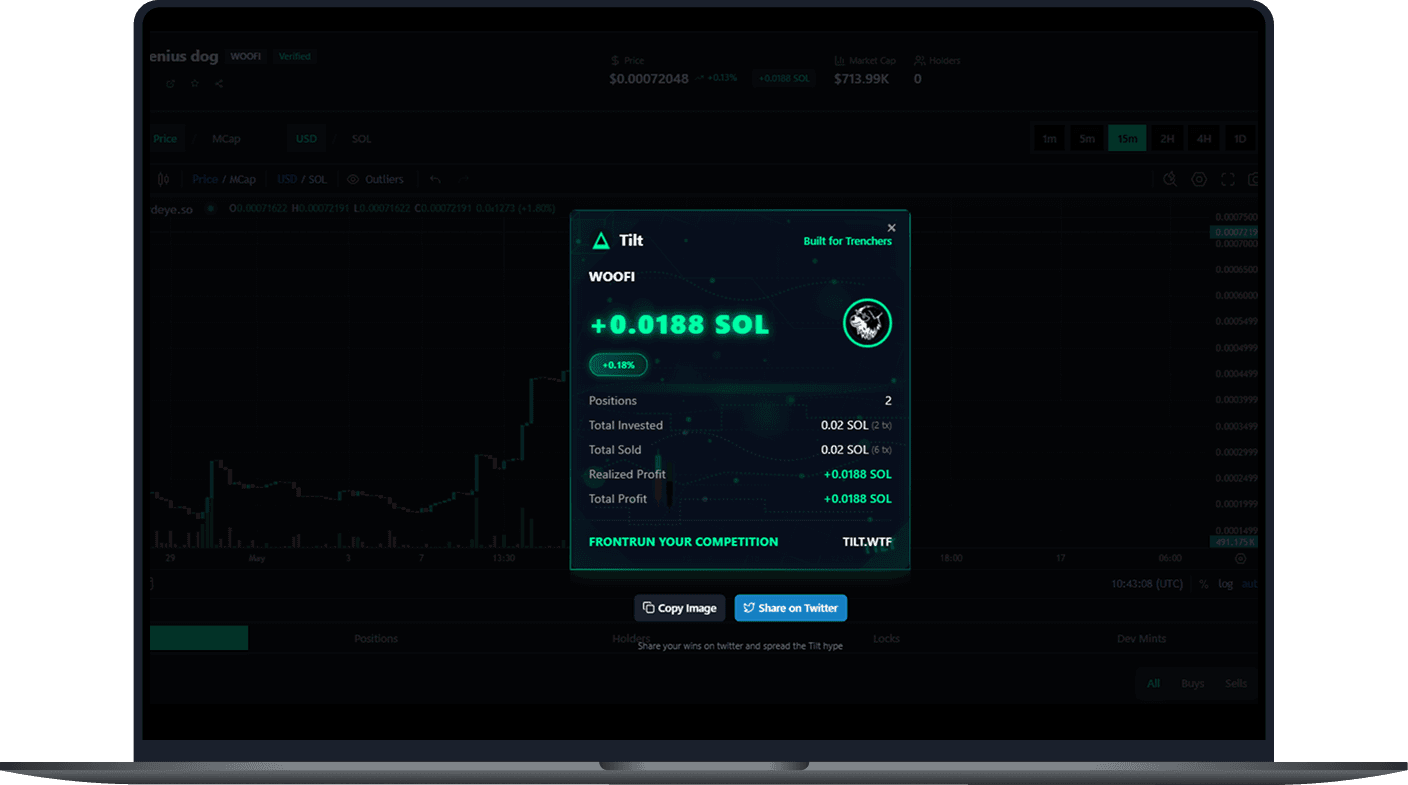View the Positions tab
The image size is (1408, 785).
tap(375, 638)
